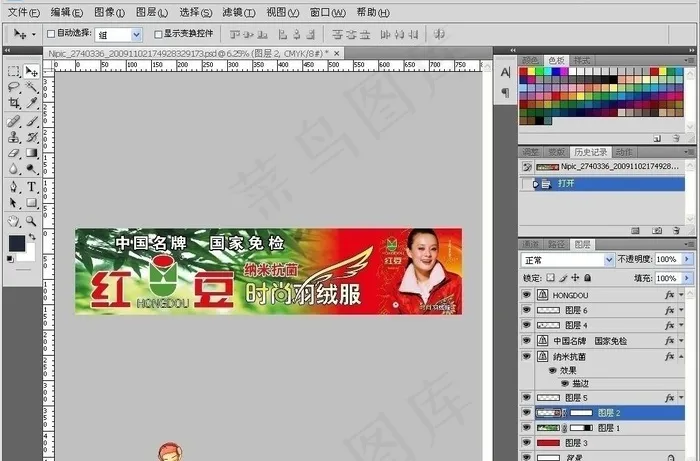Screen dimensions: 700x461
Task: Open the 正常 blend mode dropdown
Action: click(x=566, y=260)
